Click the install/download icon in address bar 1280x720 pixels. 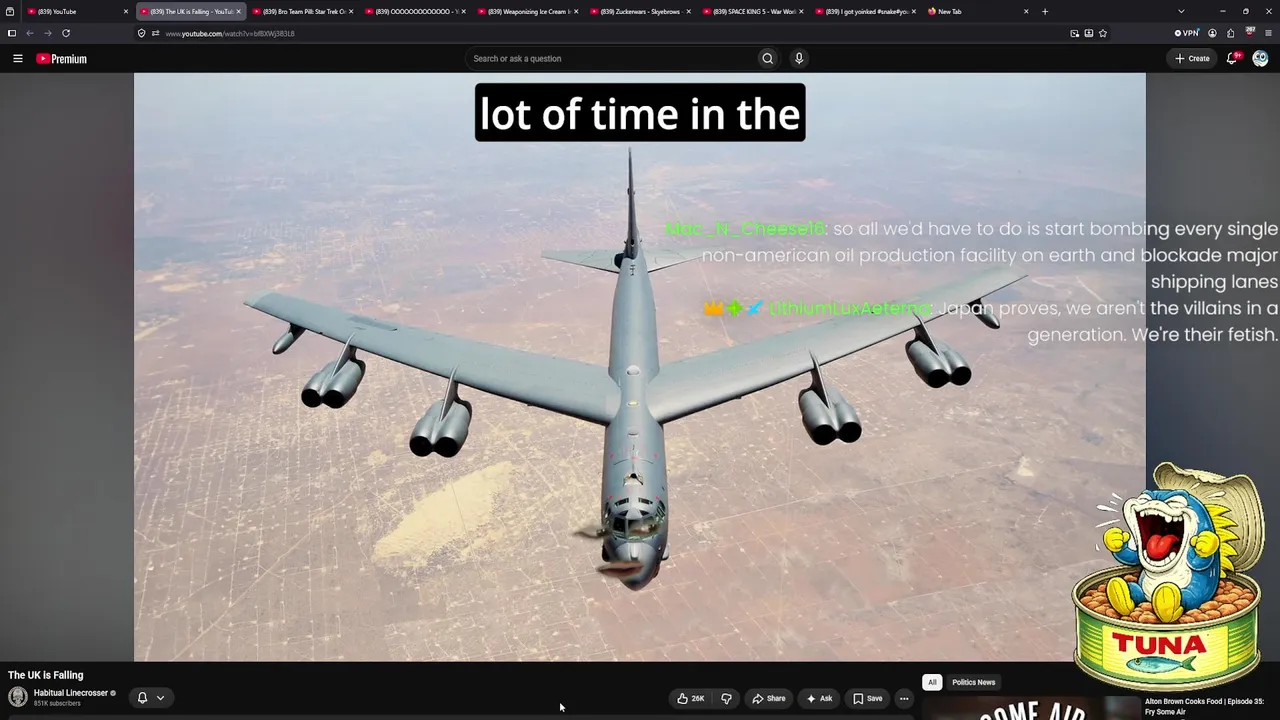1089,33
